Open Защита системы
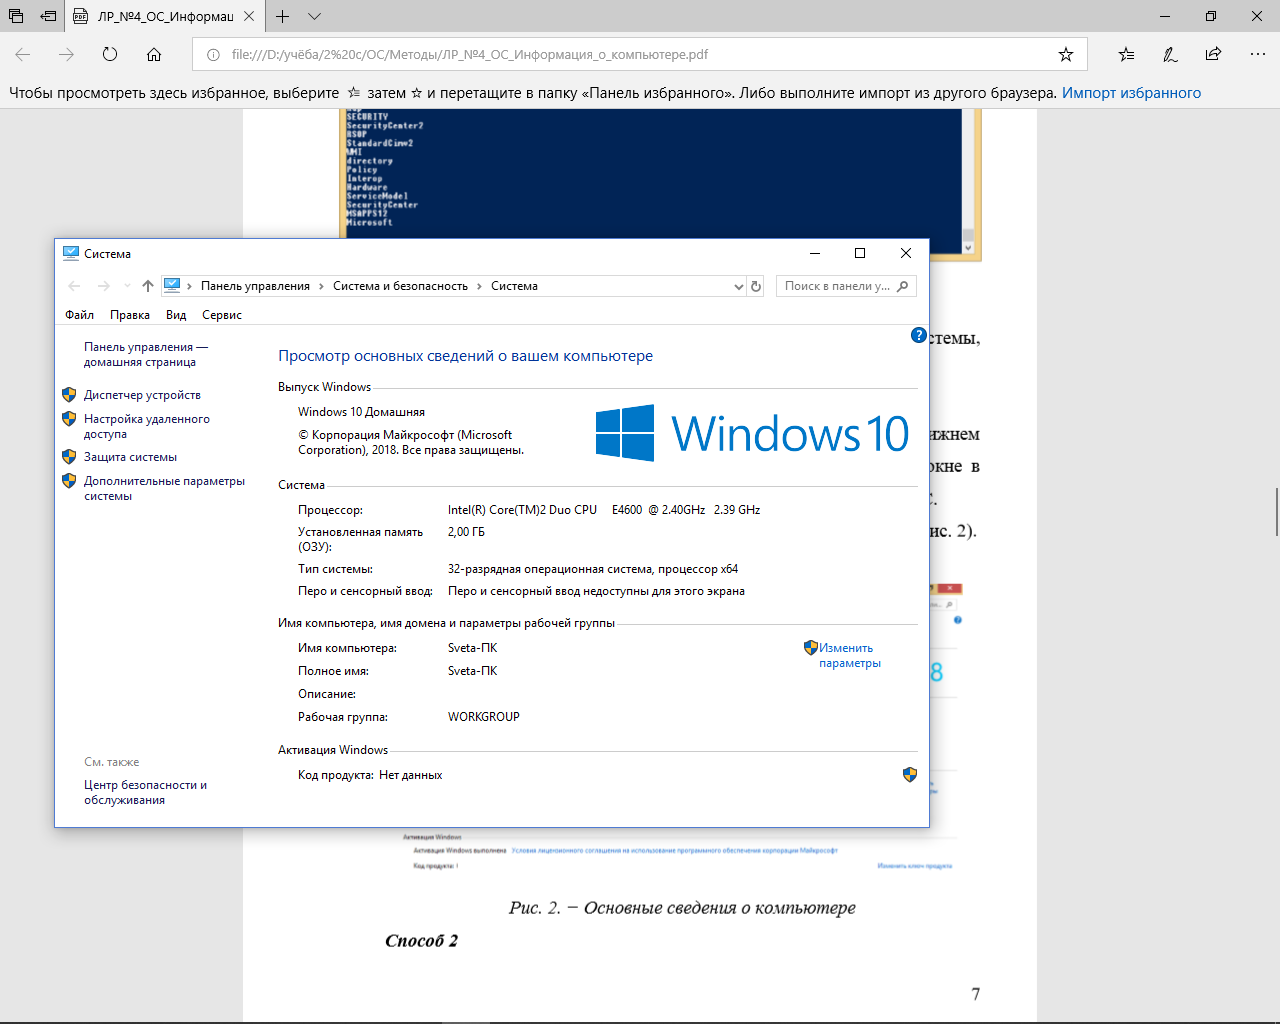 click(130, 457)
